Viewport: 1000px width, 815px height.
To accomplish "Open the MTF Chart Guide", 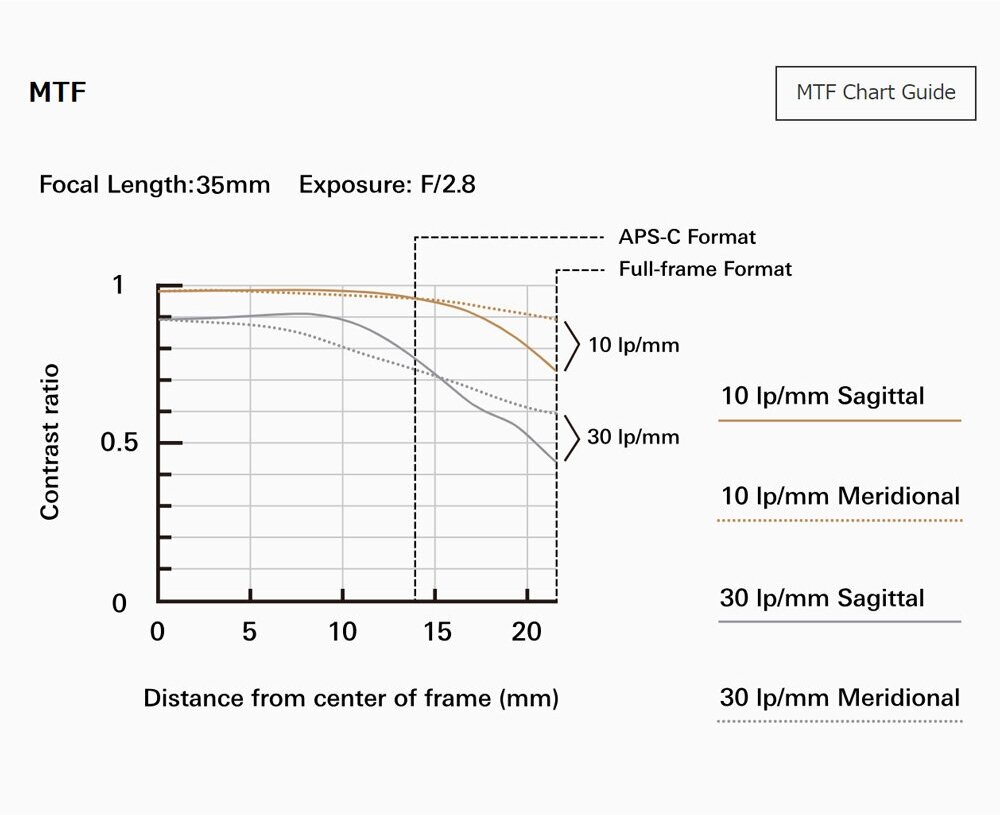I will [x=875, y=93].
